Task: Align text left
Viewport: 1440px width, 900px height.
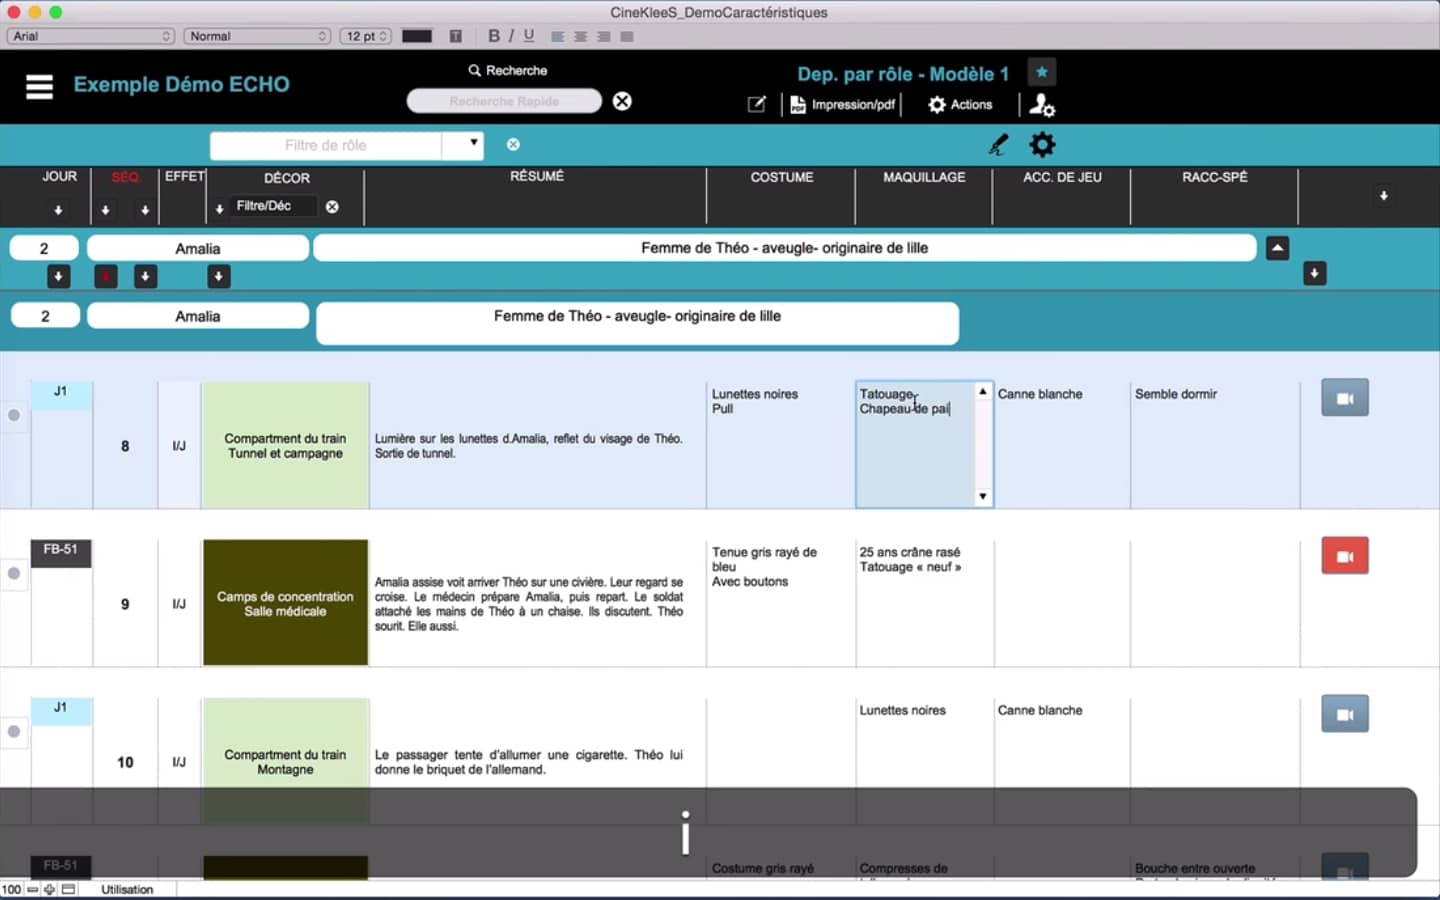Action: tap(557, 36)
